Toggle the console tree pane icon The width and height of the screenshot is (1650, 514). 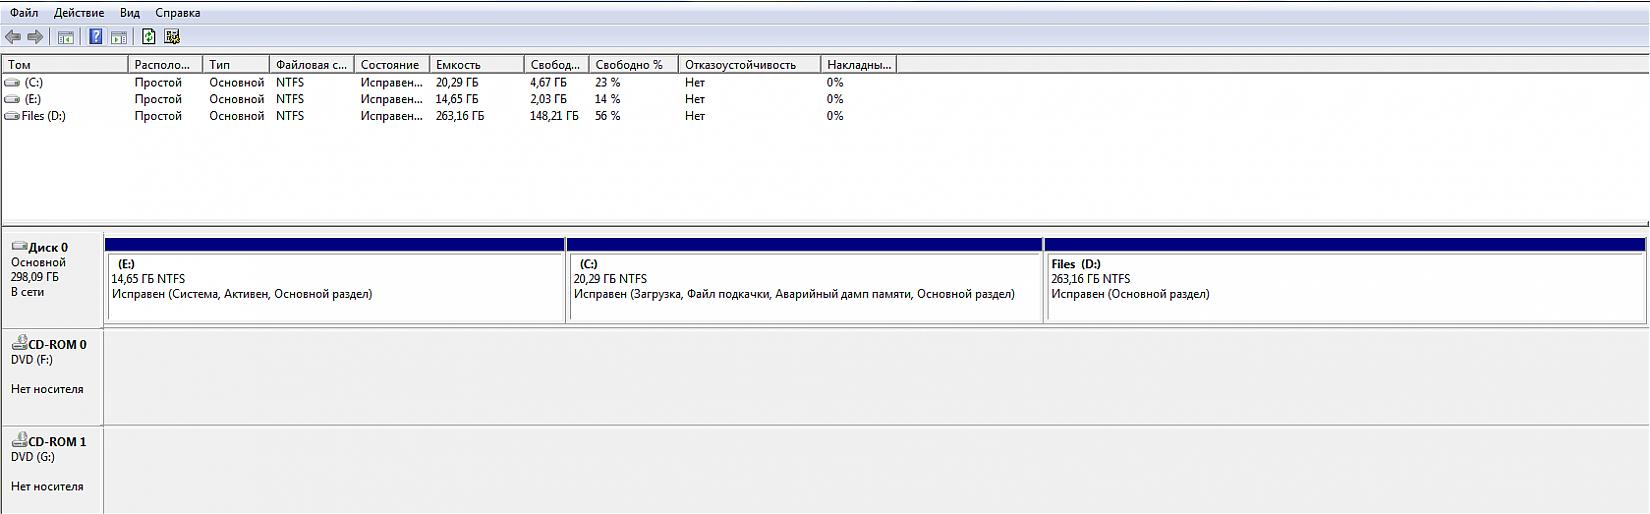click(x=65, y=37)
